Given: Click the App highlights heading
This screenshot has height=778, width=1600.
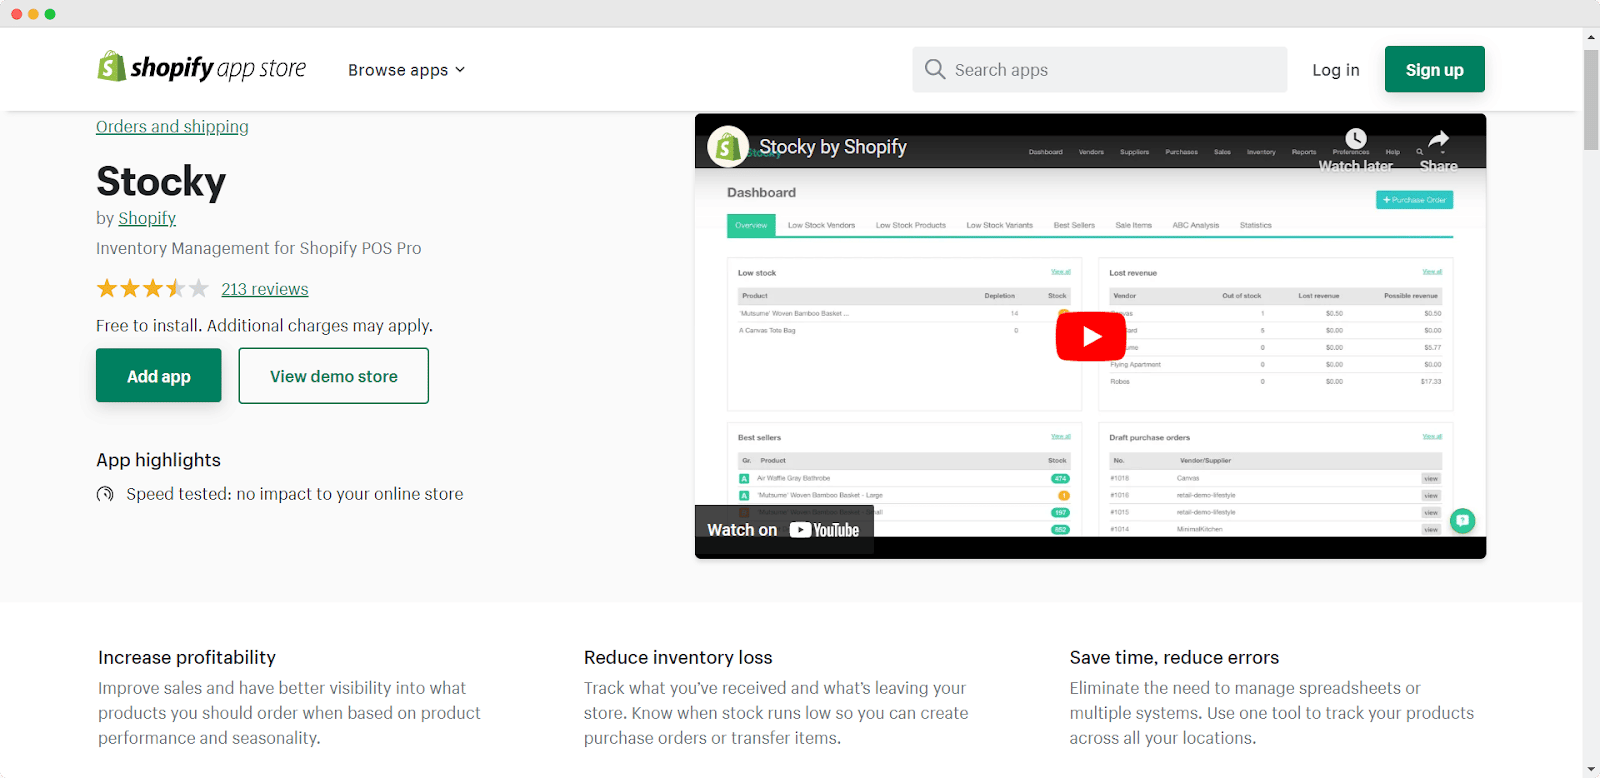Looking at the screenshot, I should click(158, 460).
